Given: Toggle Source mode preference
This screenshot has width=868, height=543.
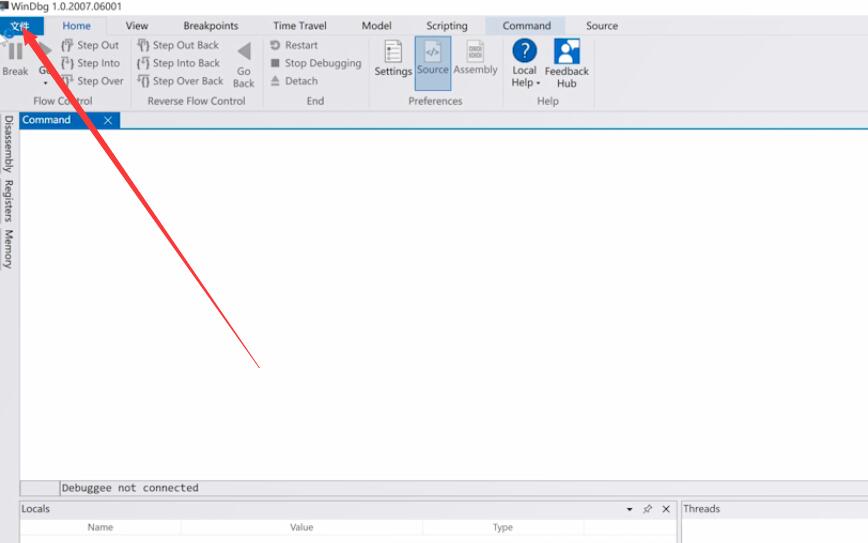Looking at the screenshot, I should pyautogui.click(x=432, y=63).
